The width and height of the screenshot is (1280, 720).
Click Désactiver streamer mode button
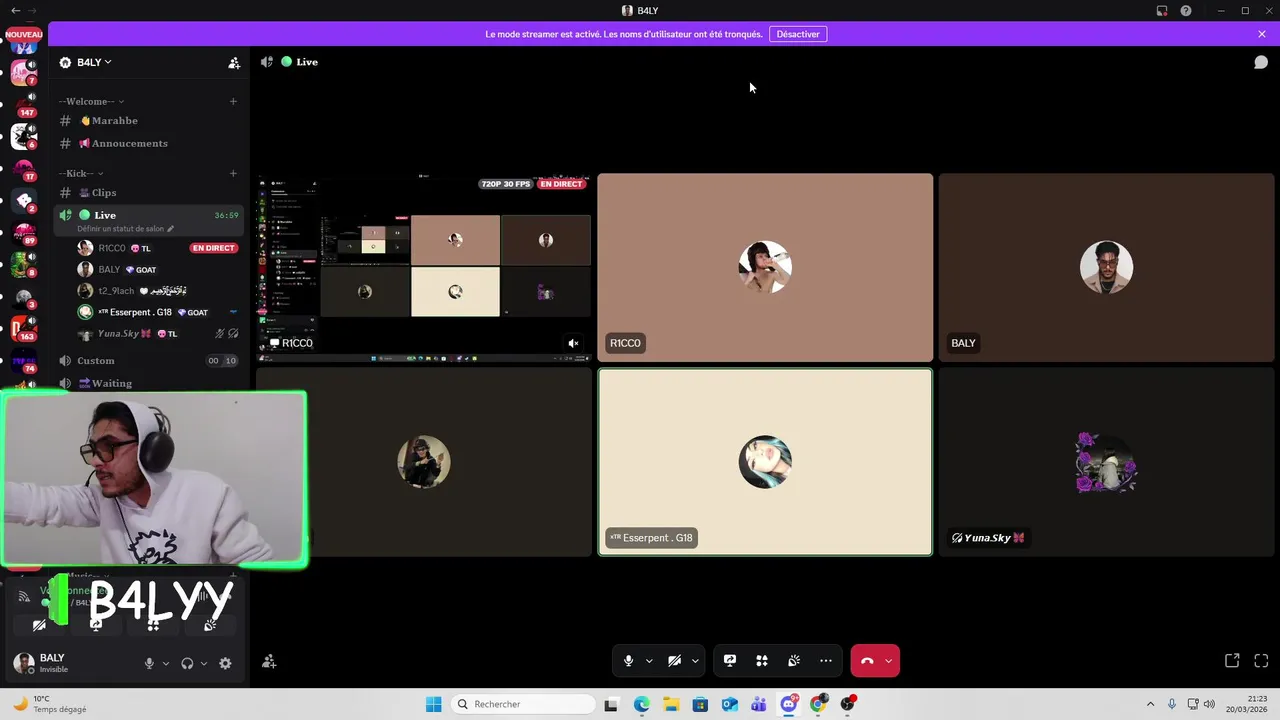click(x=798, y=34)
